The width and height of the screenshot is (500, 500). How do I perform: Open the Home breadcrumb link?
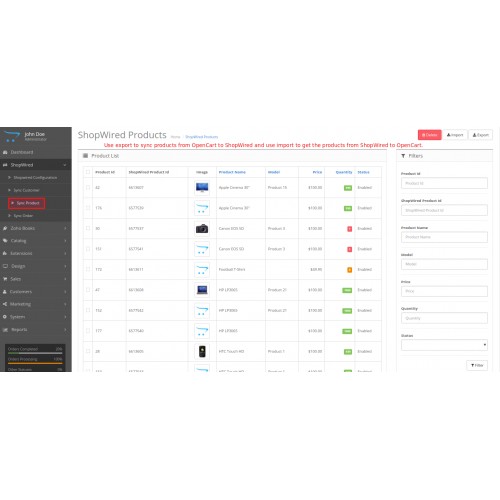point(175,137)
